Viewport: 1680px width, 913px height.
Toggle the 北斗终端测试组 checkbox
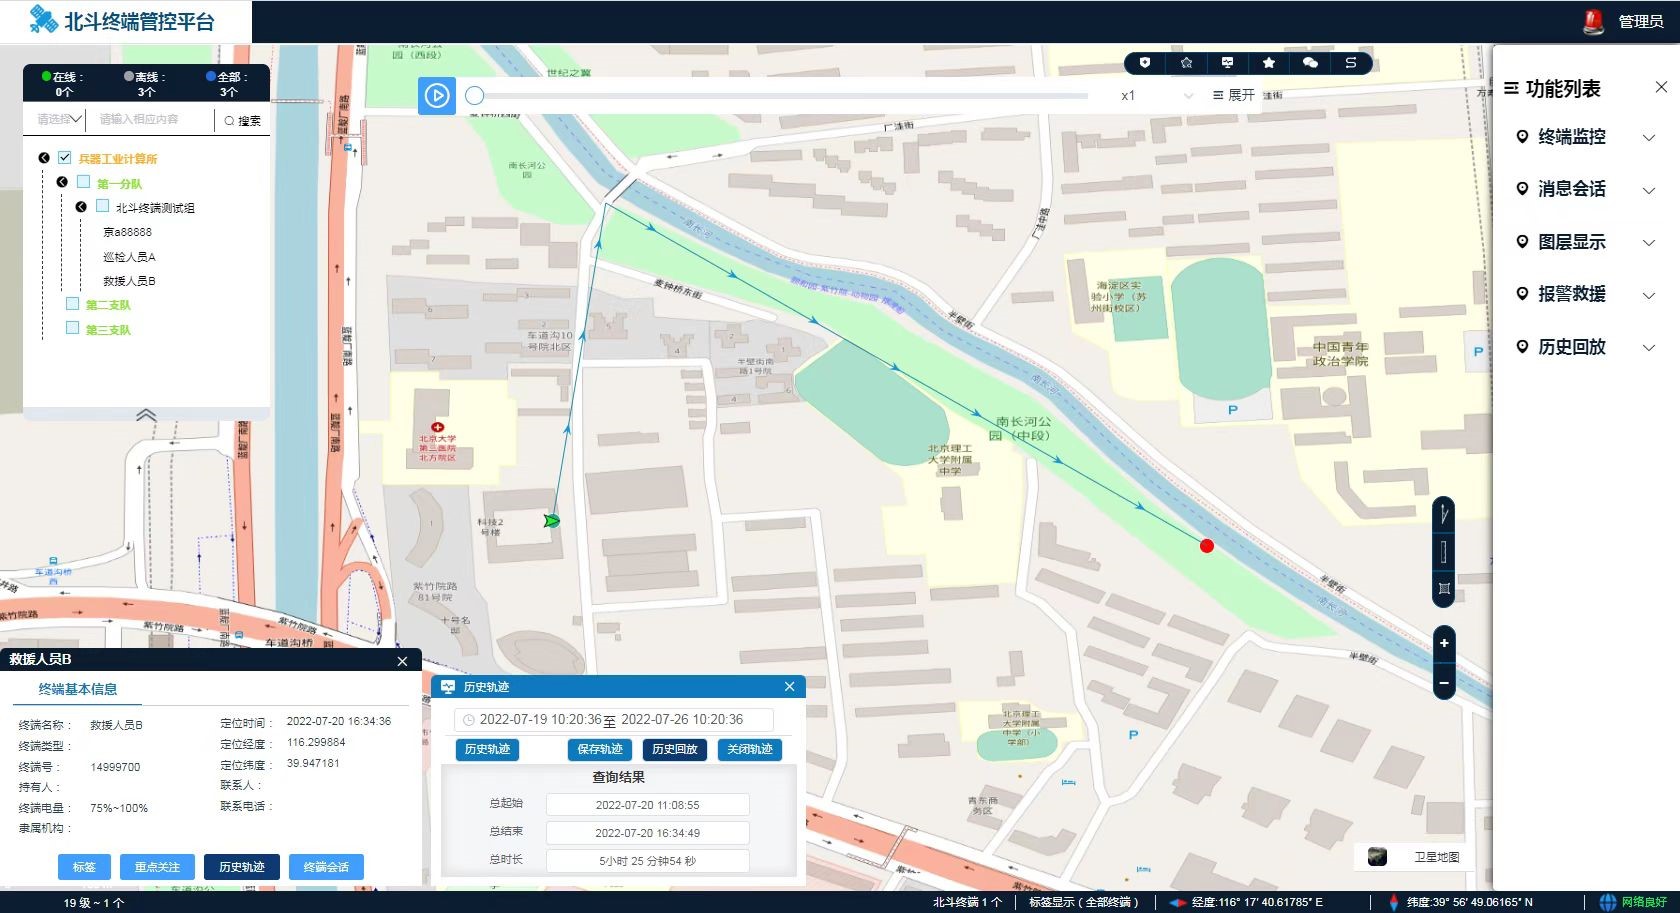click(102, 207)
